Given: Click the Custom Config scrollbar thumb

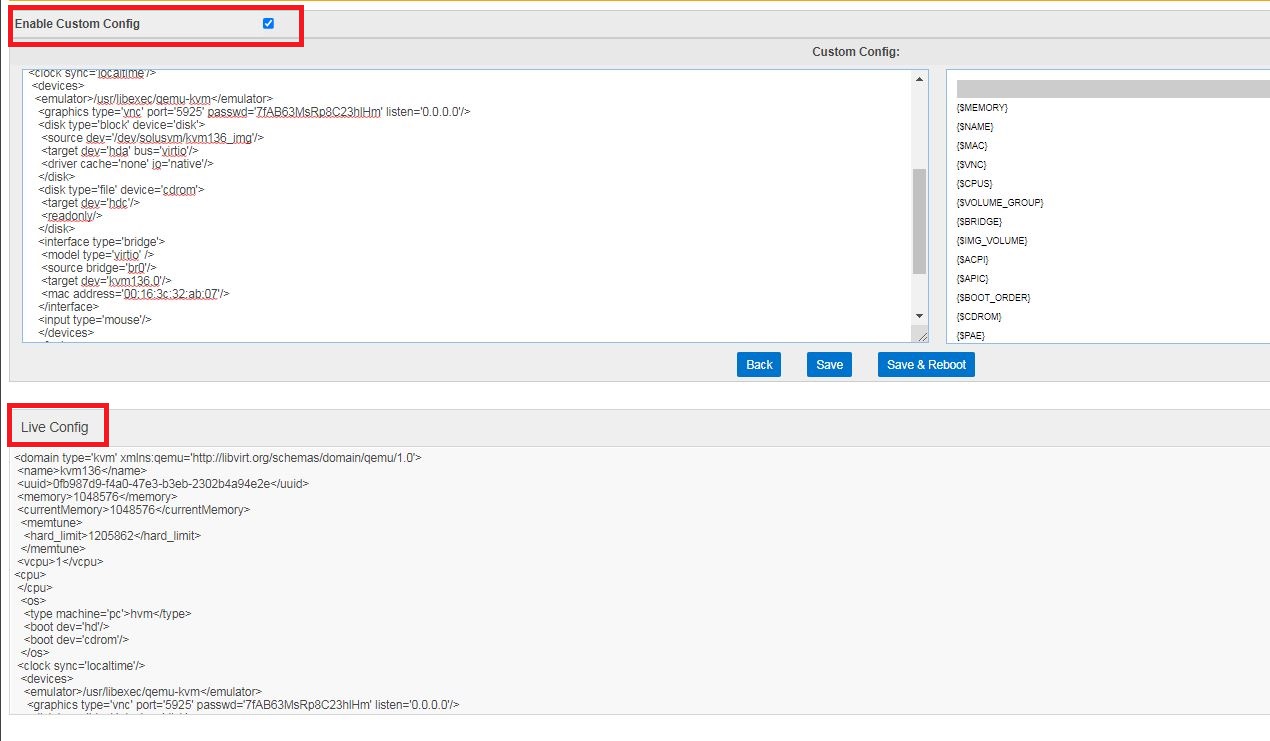Looking at the screenshot, I should pyautogui.click(x=919, y=220).
